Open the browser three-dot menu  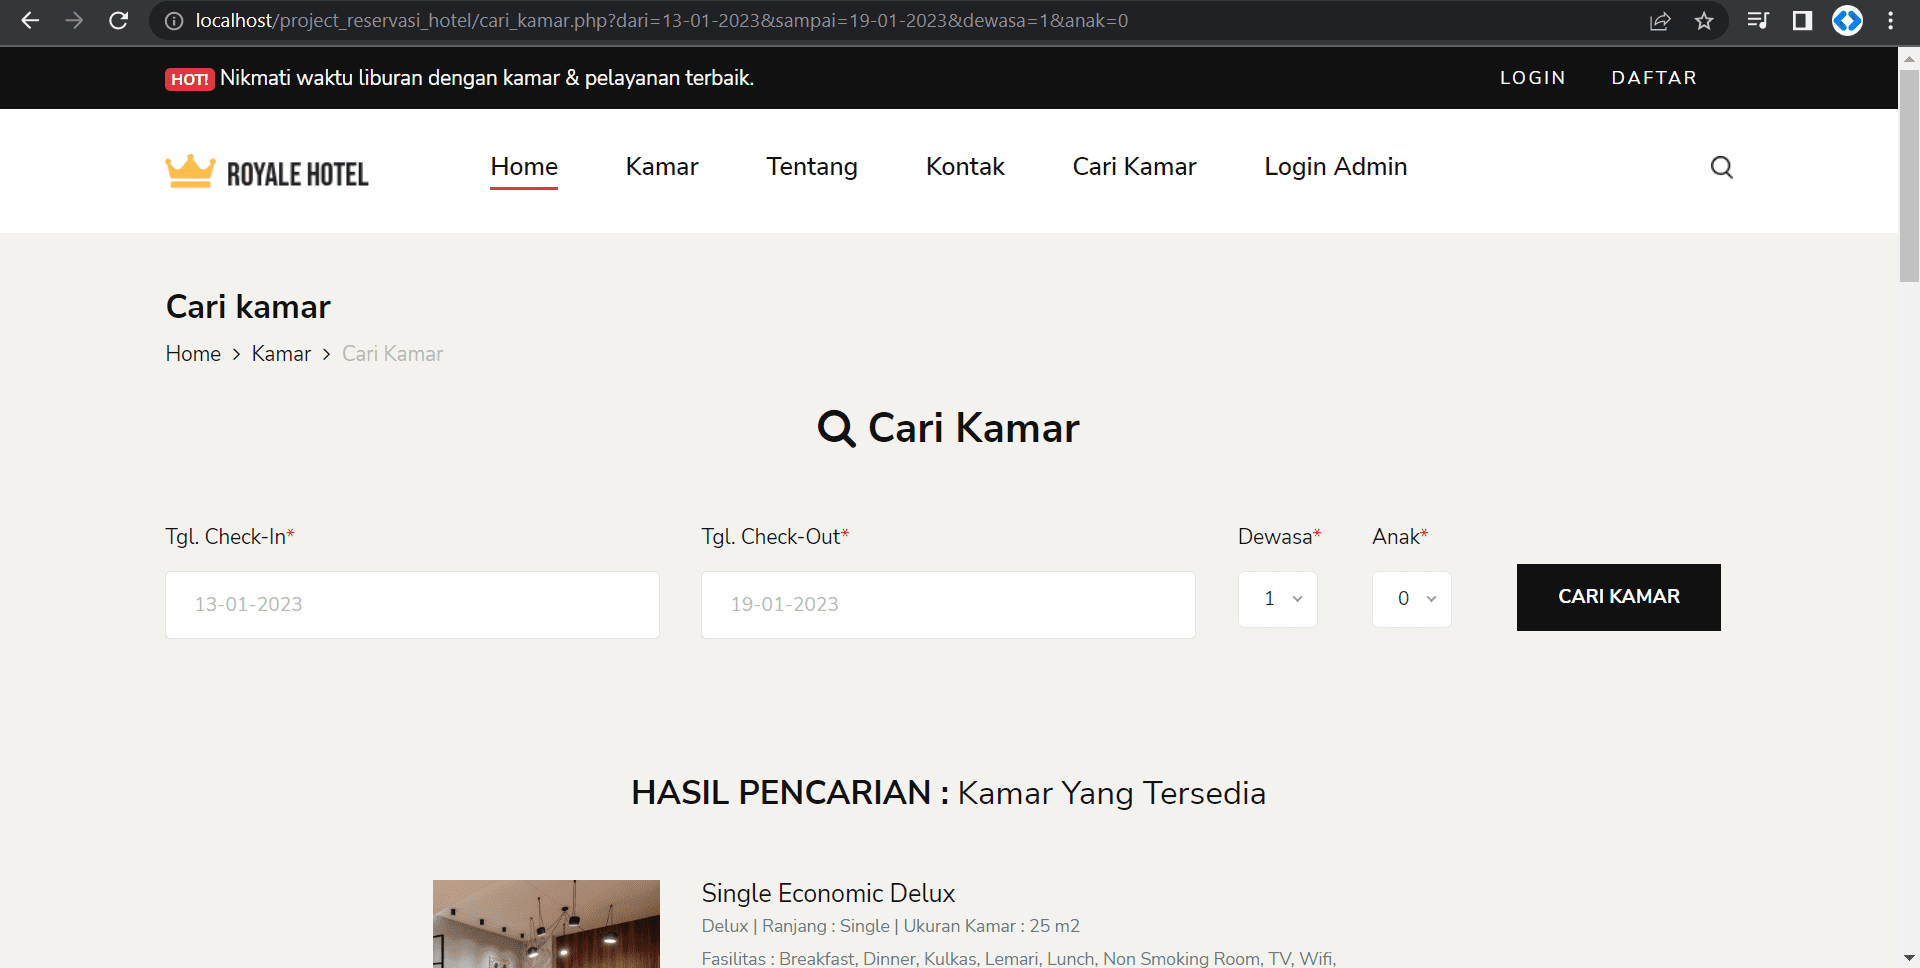(x=1890, y=21)
